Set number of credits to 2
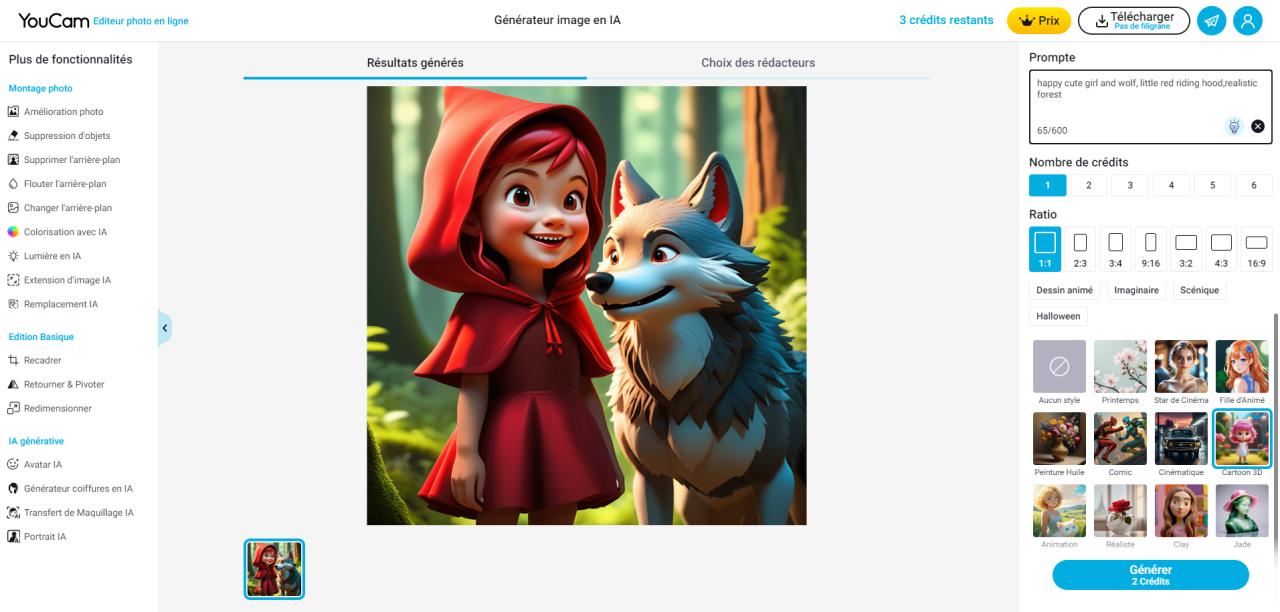This screenshot has height=612, width=1280. click(x=1089, y=185)
